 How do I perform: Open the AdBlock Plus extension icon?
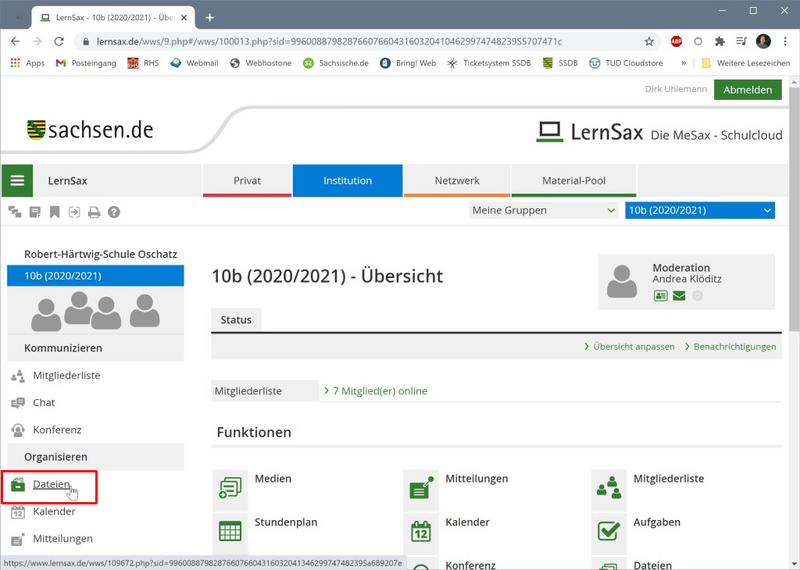pos(676,42)
